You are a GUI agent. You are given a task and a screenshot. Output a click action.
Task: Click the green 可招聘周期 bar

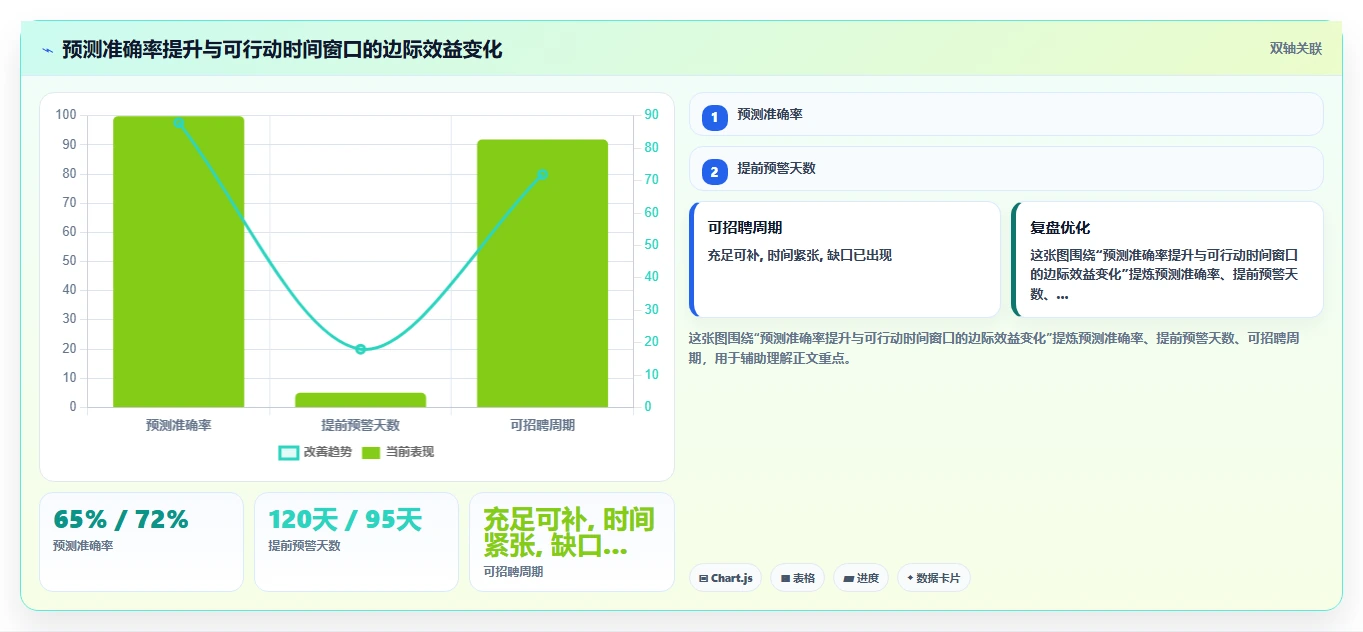point(542,274)
